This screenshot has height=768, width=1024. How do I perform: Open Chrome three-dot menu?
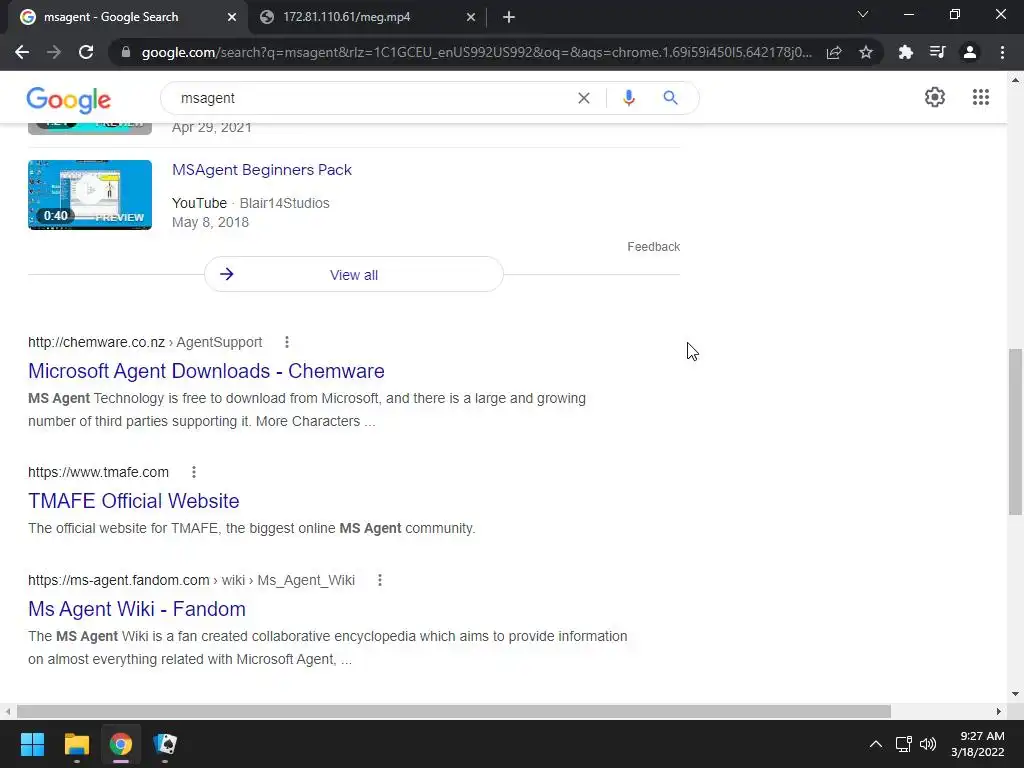pyautogui.click(x=1002, y=52)
